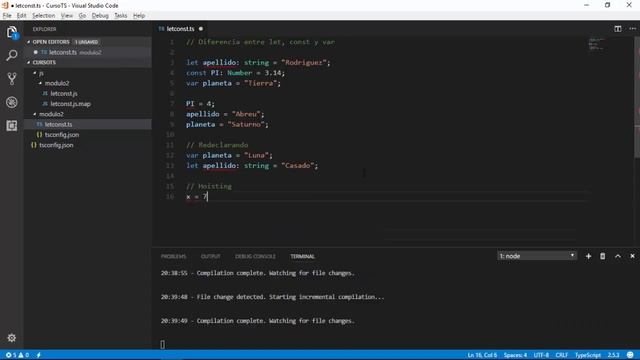Open the Help menu

click(x=139, y=16)
